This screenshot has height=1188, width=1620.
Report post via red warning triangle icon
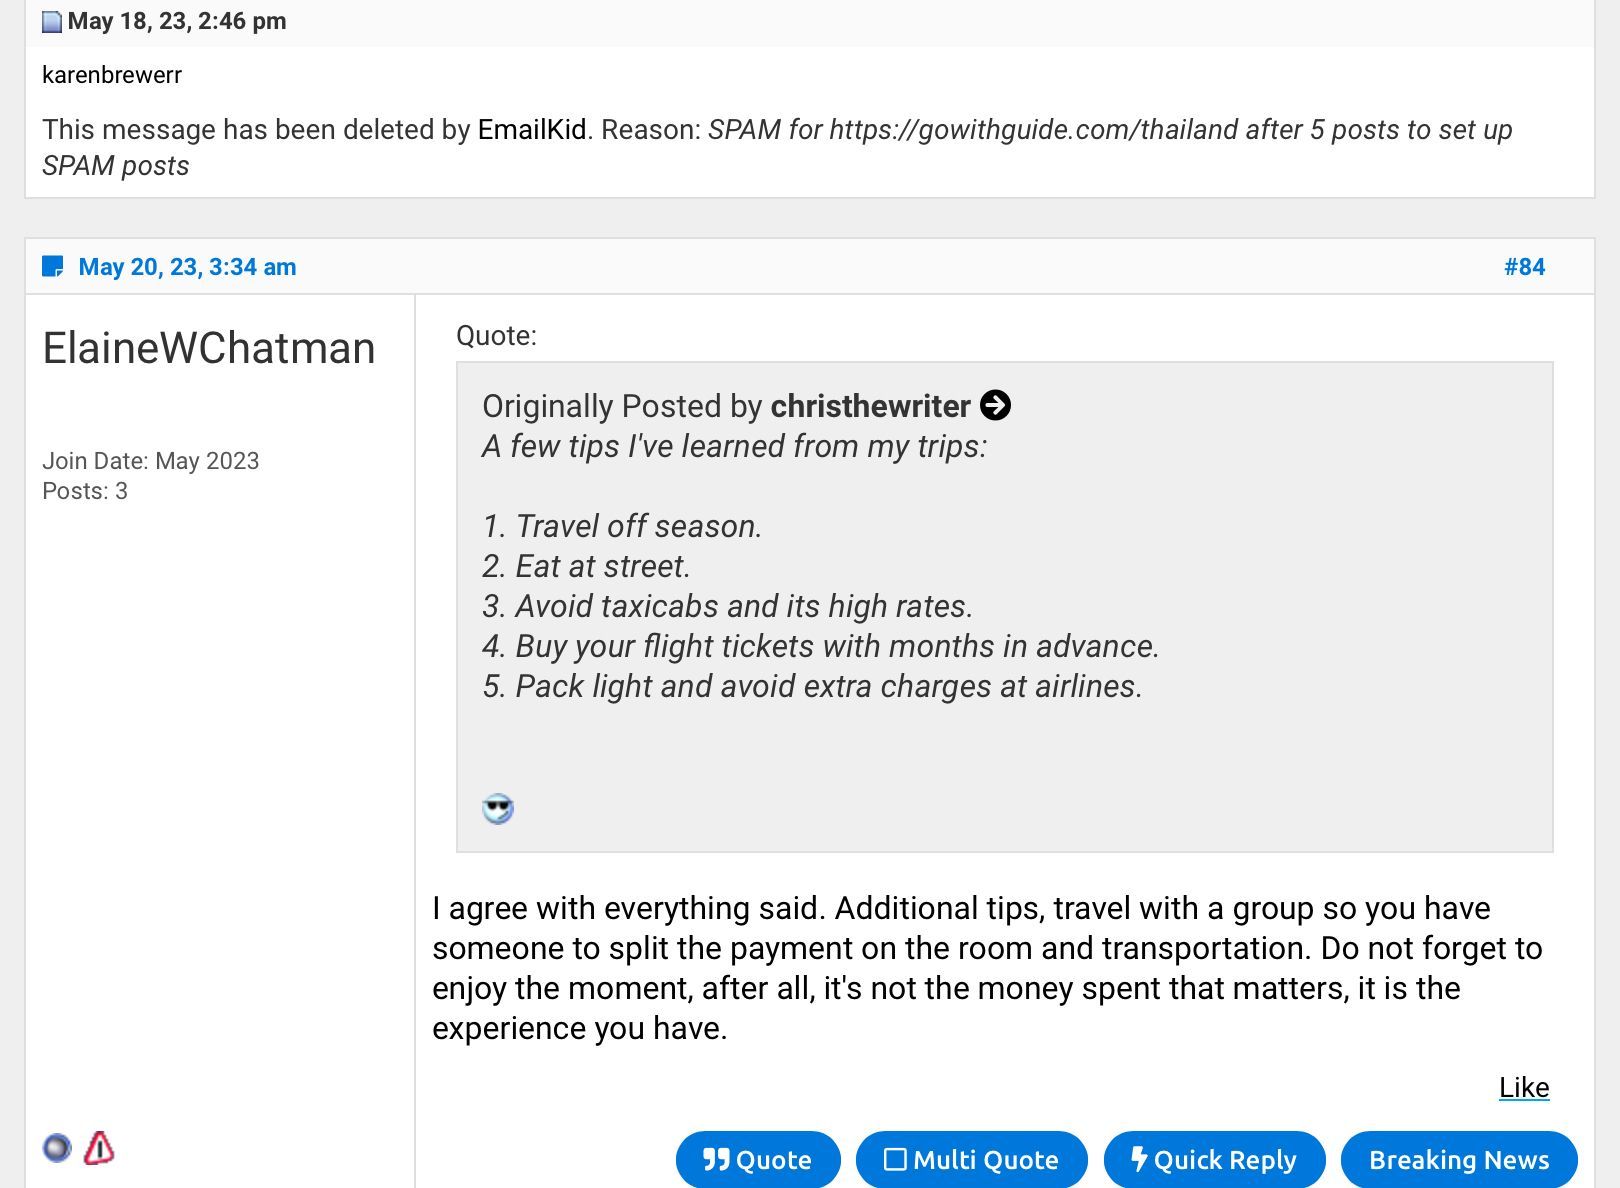pyautogui.click(x=99, y=1148)
